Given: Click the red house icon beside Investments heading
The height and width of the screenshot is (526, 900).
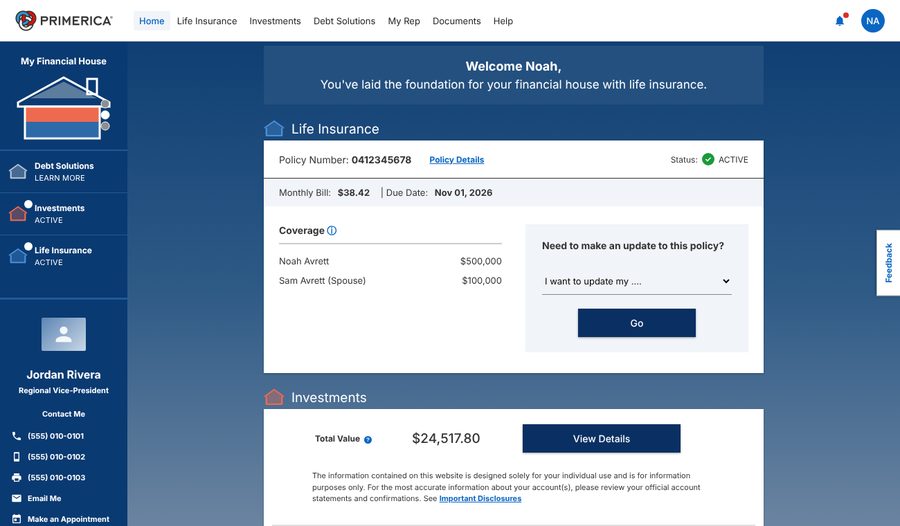Looking at the screenshot, I should point(274,397).
